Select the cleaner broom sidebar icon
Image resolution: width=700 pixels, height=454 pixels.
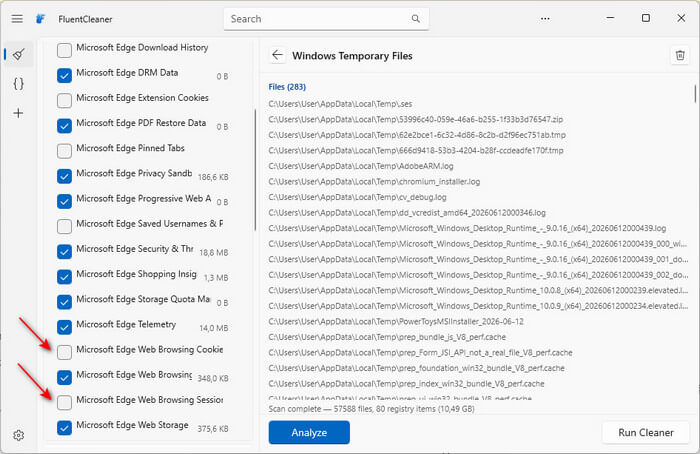(x=18, y=54)
